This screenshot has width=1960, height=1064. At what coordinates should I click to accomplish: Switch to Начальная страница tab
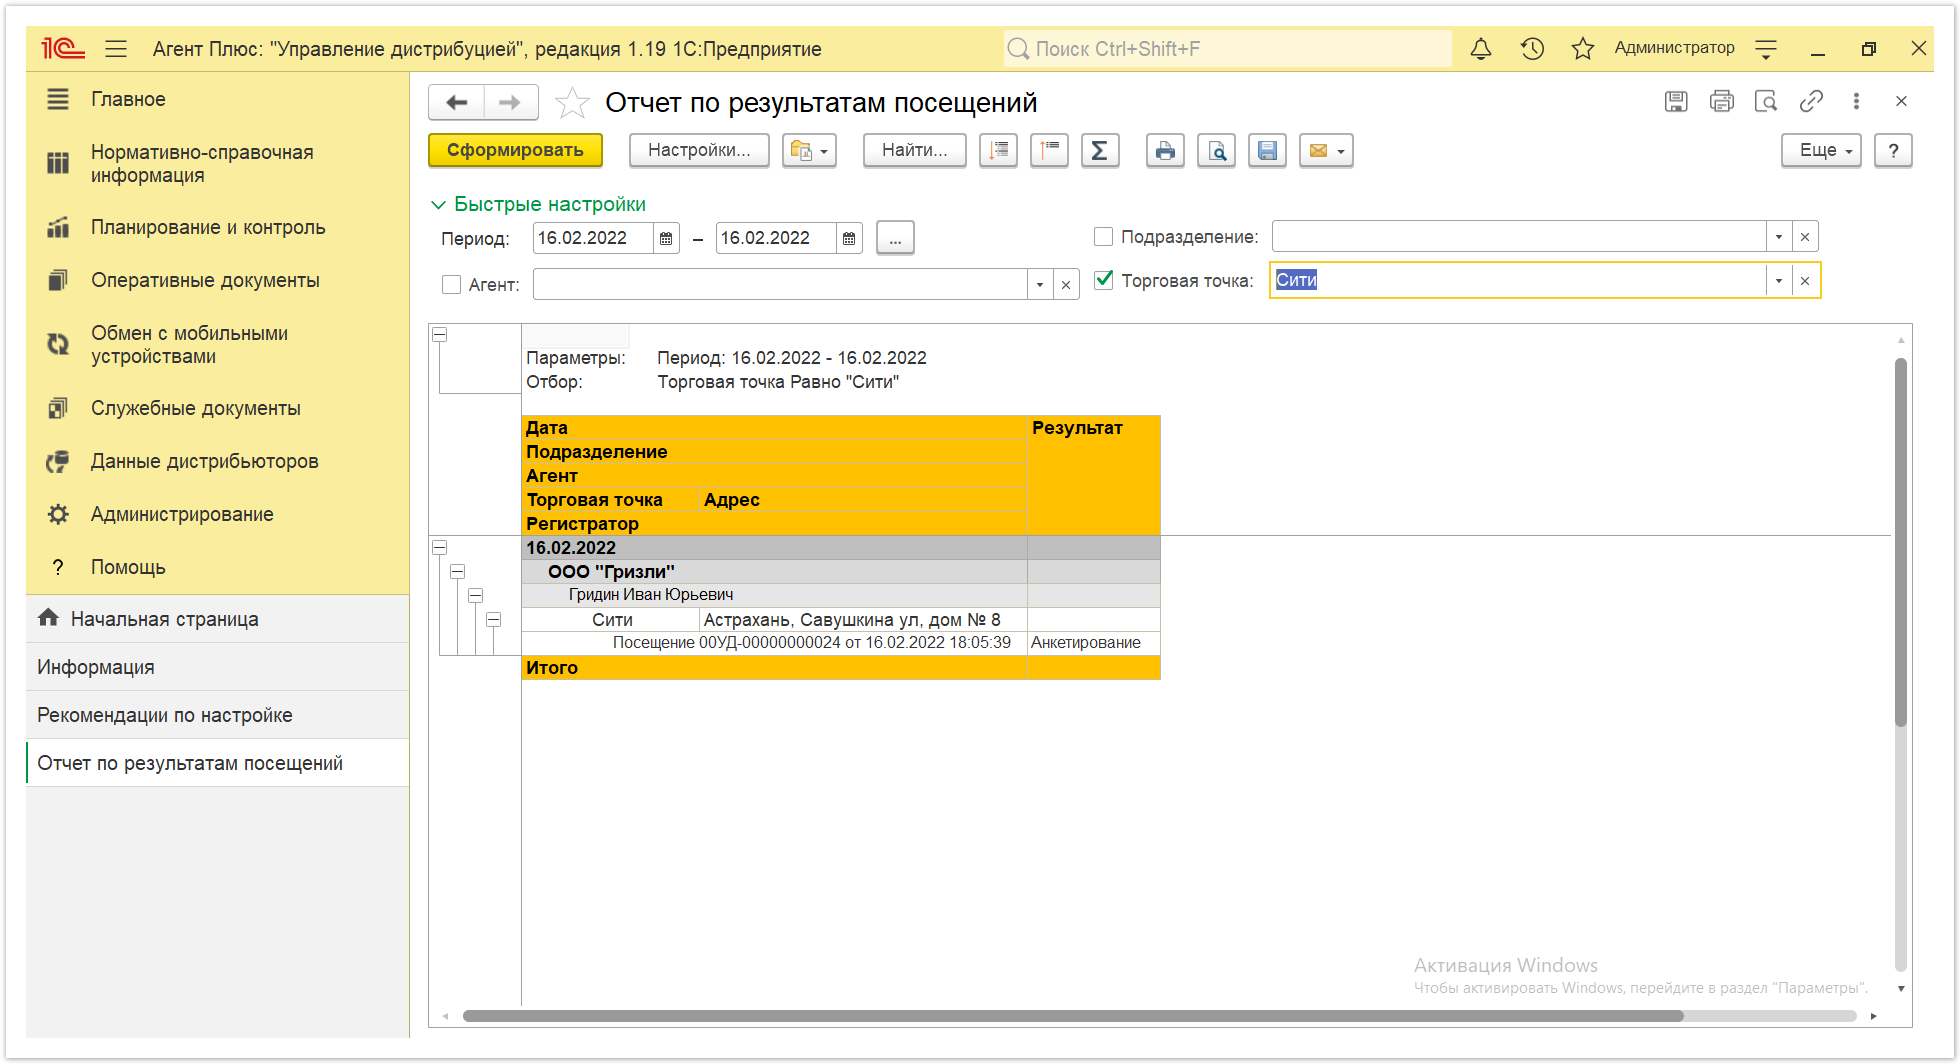coord(217,619)
